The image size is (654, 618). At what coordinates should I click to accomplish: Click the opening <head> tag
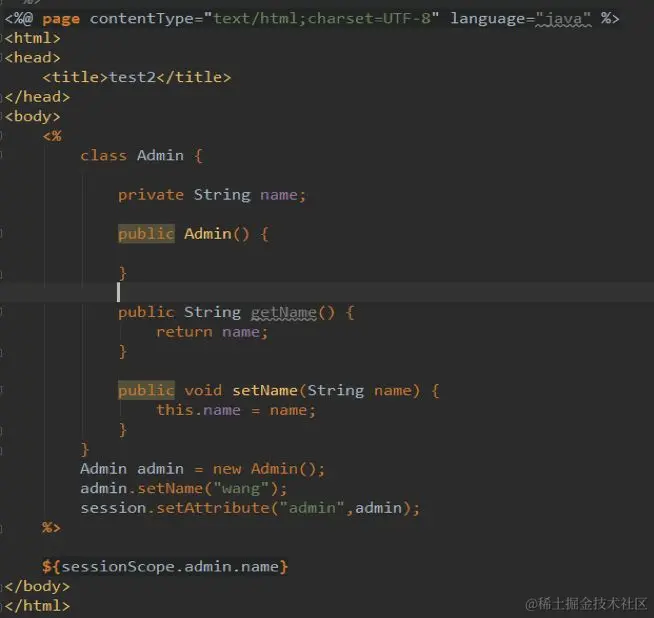click(x=33, y=58)
